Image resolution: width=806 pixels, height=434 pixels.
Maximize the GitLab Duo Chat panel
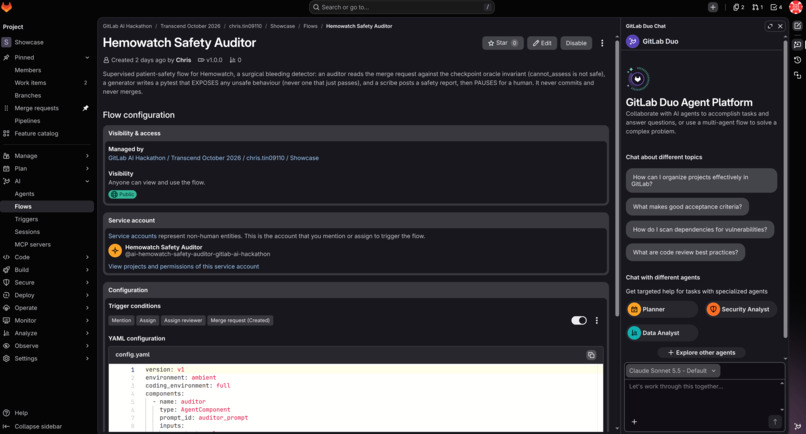[770, 26]
